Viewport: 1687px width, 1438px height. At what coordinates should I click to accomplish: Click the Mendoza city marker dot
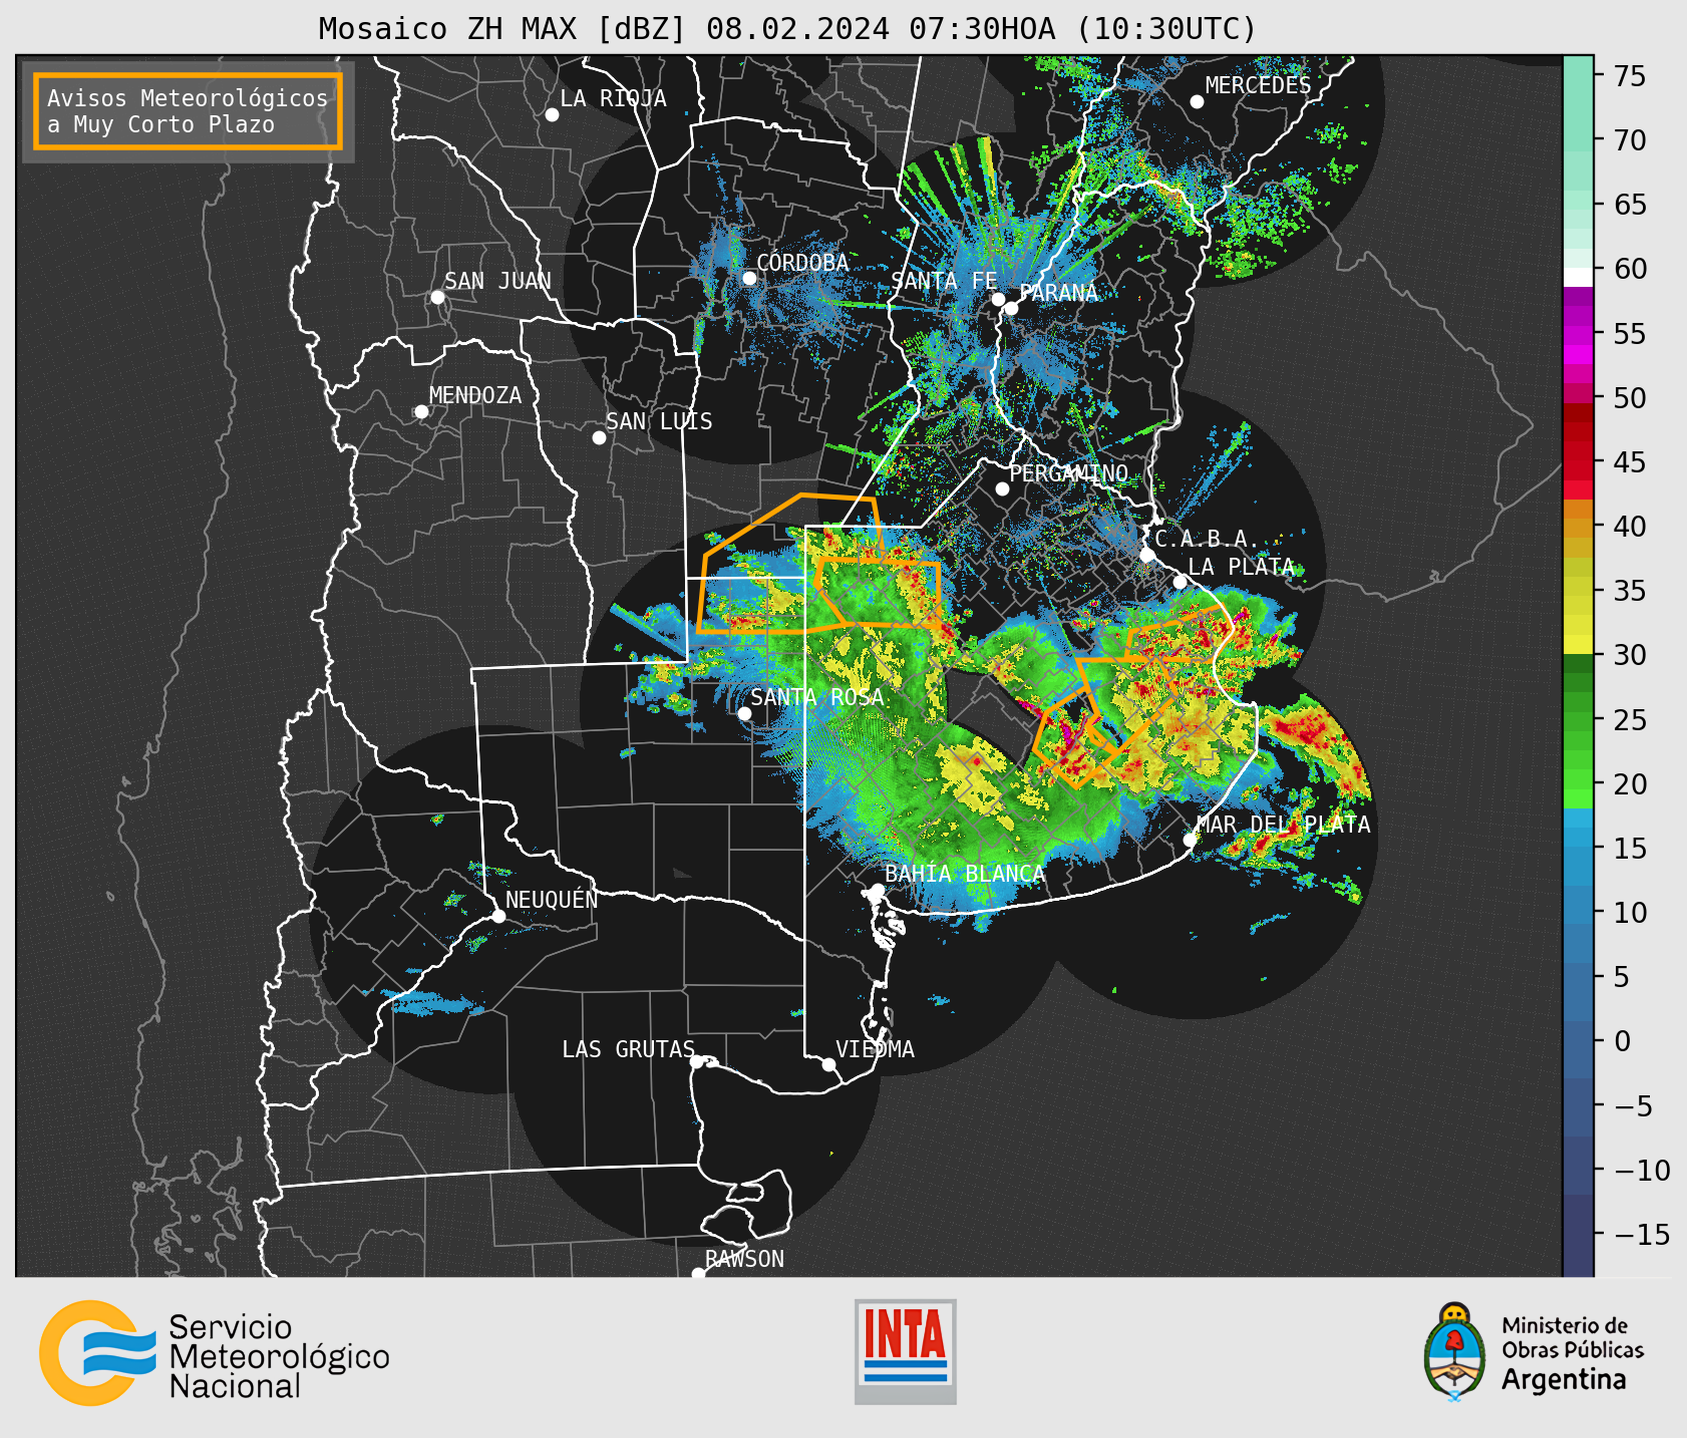[x=421, y=412]
